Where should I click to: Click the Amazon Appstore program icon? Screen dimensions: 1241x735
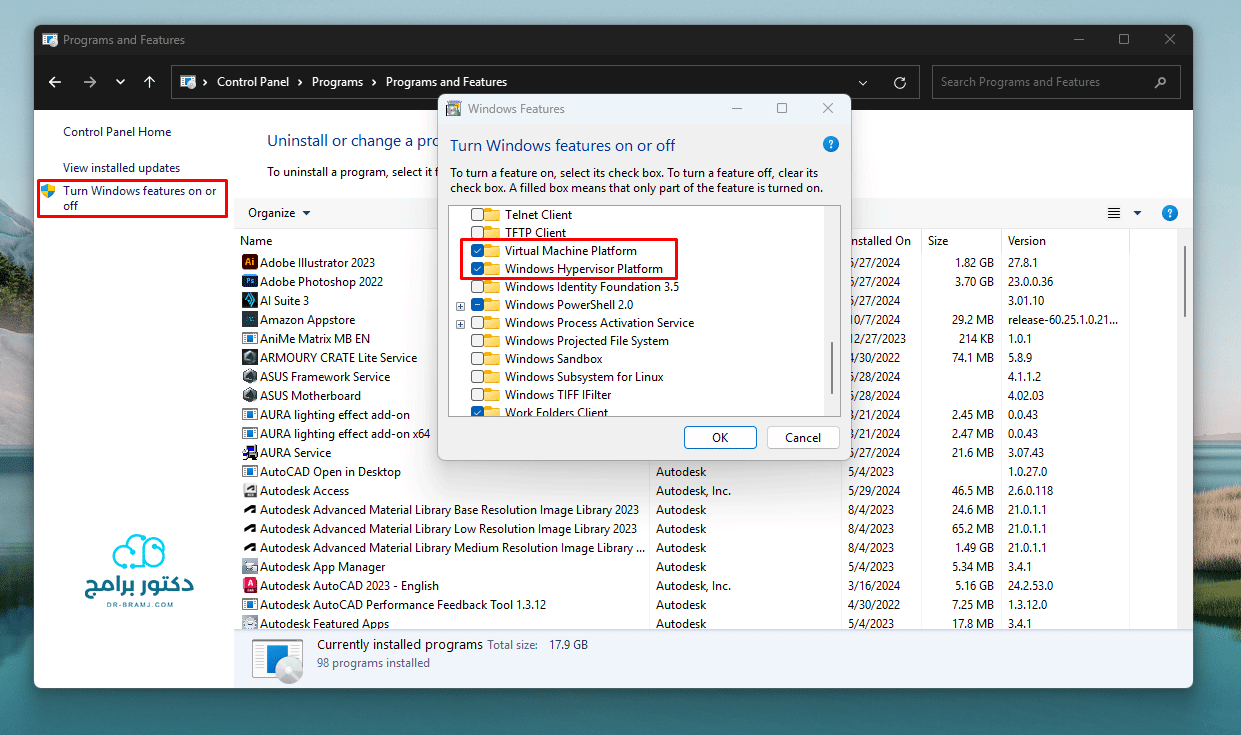[250, 319]
